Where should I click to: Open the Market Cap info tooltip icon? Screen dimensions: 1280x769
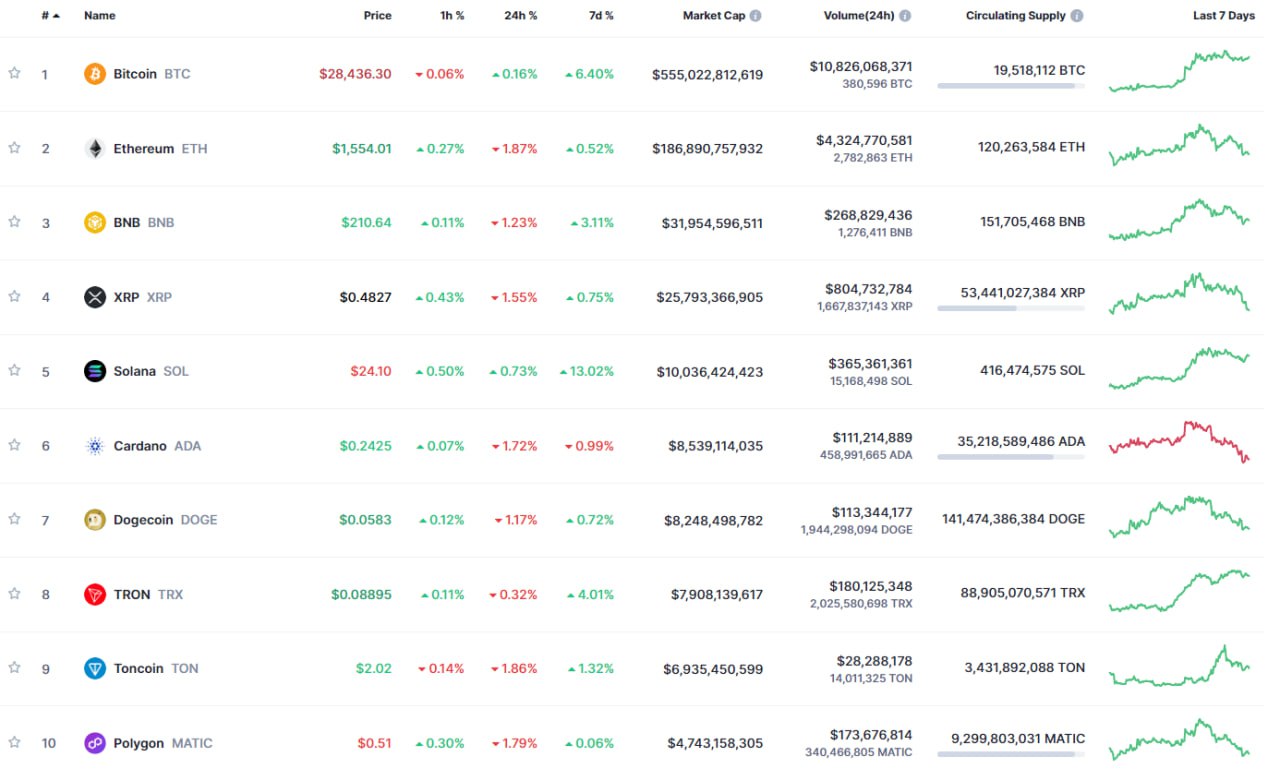(756, 16)
